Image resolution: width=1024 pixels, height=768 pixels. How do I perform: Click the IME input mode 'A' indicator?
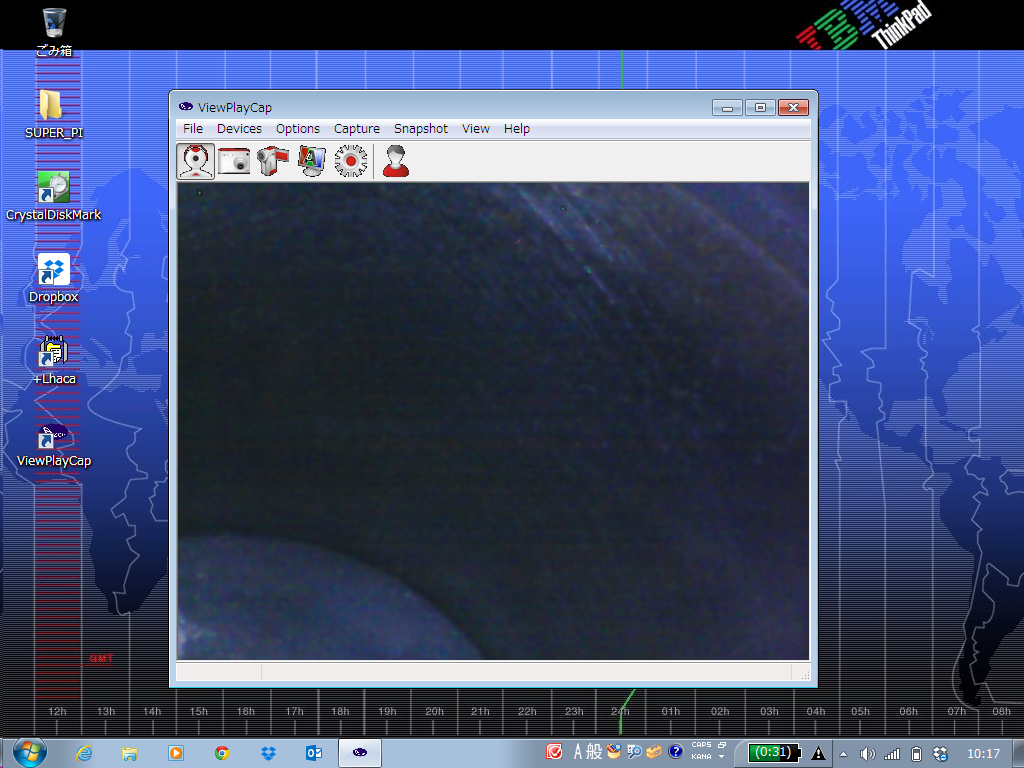577,752
